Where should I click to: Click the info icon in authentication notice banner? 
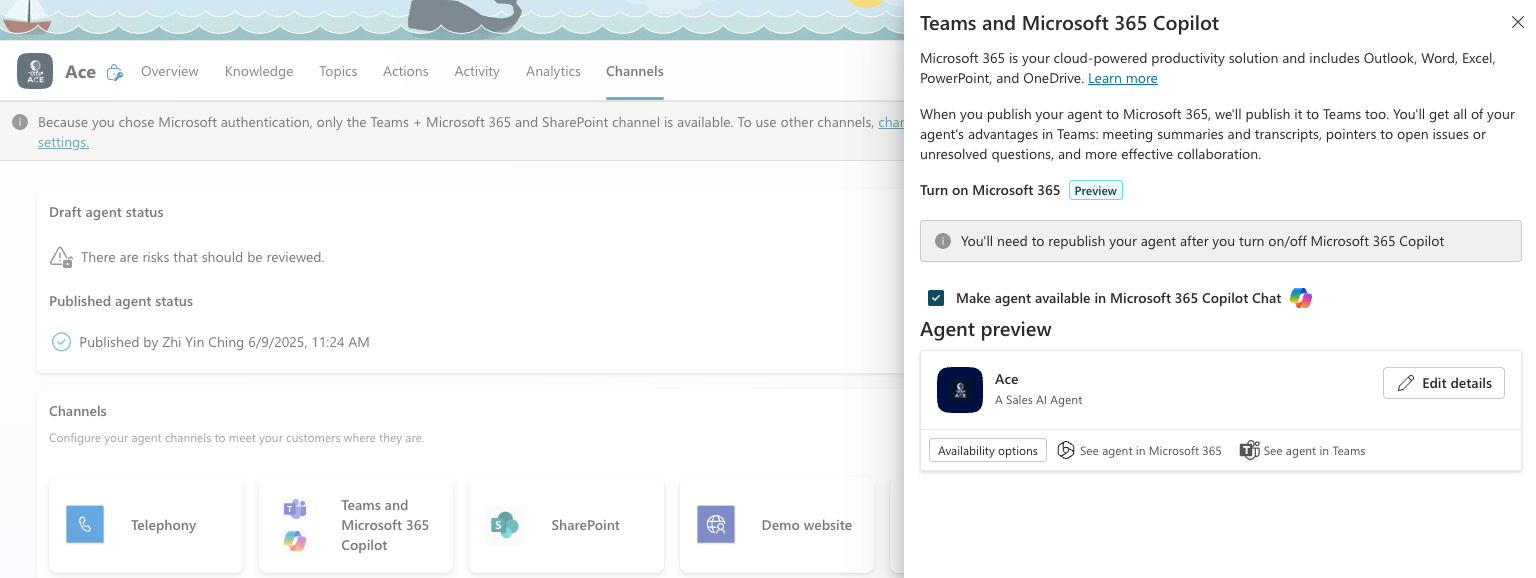[x=20, y=122]
